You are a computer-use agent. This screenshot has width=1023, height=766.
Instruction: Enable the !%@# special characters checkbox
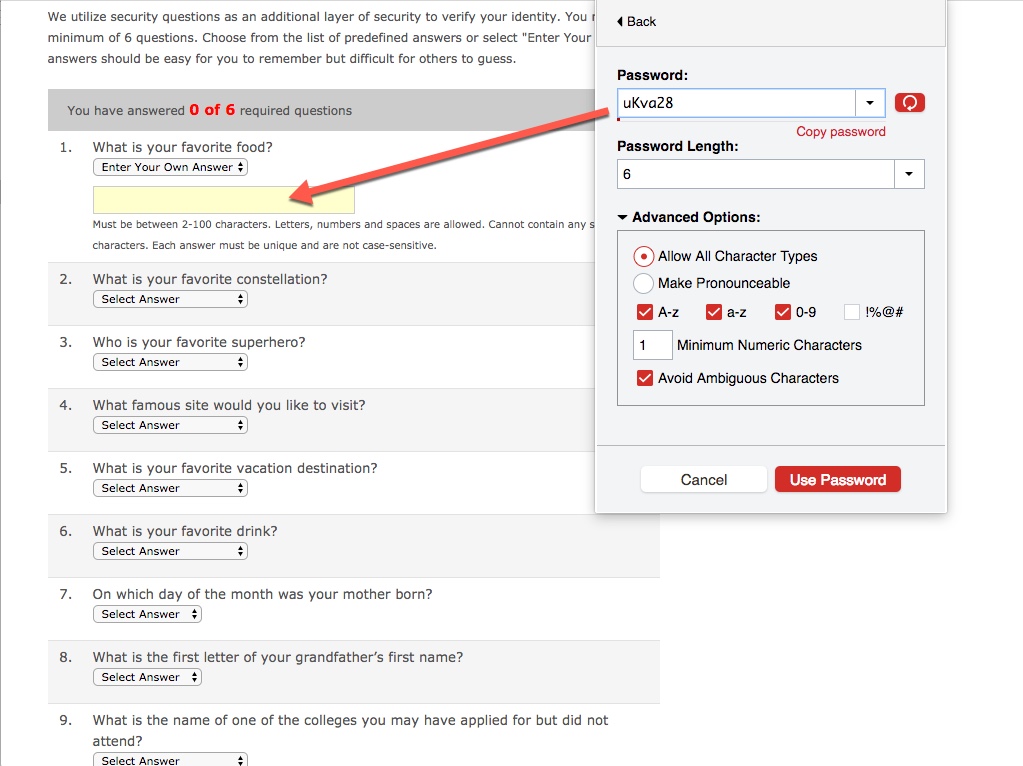click(x=851, y=311)
